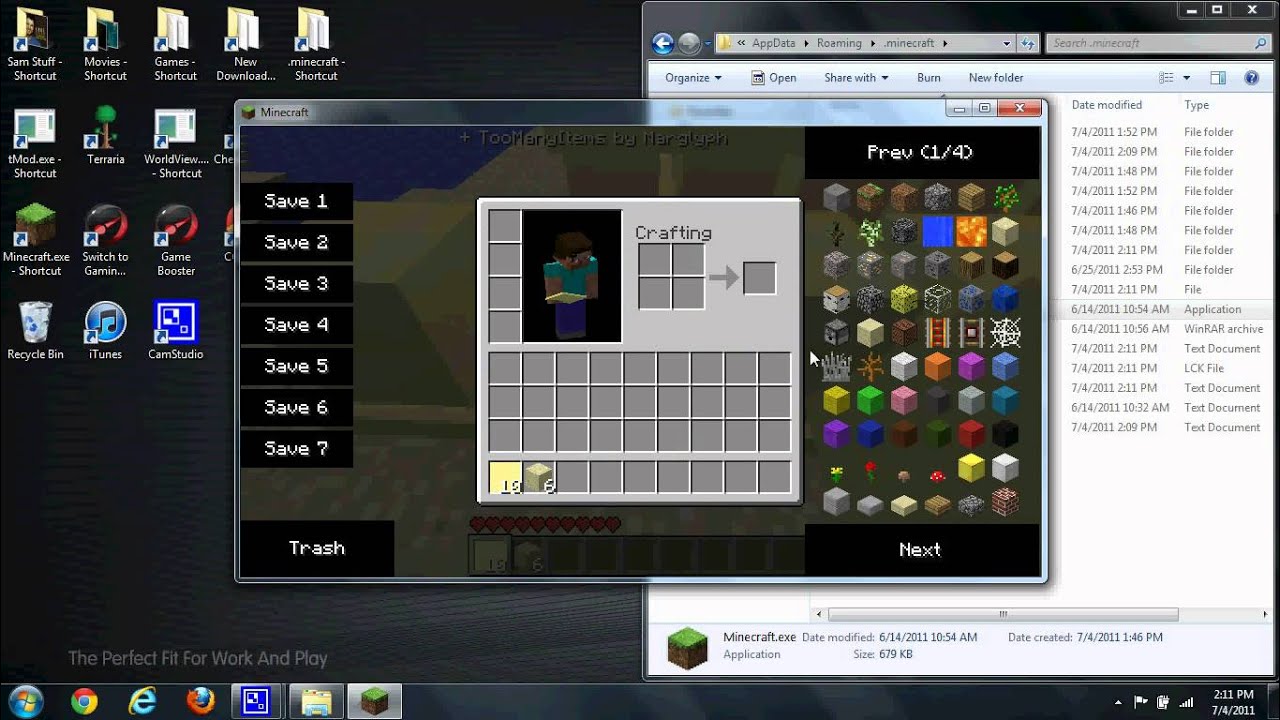Choose the note block
This screenshot has width=1280, height=720.
point(904,333)
